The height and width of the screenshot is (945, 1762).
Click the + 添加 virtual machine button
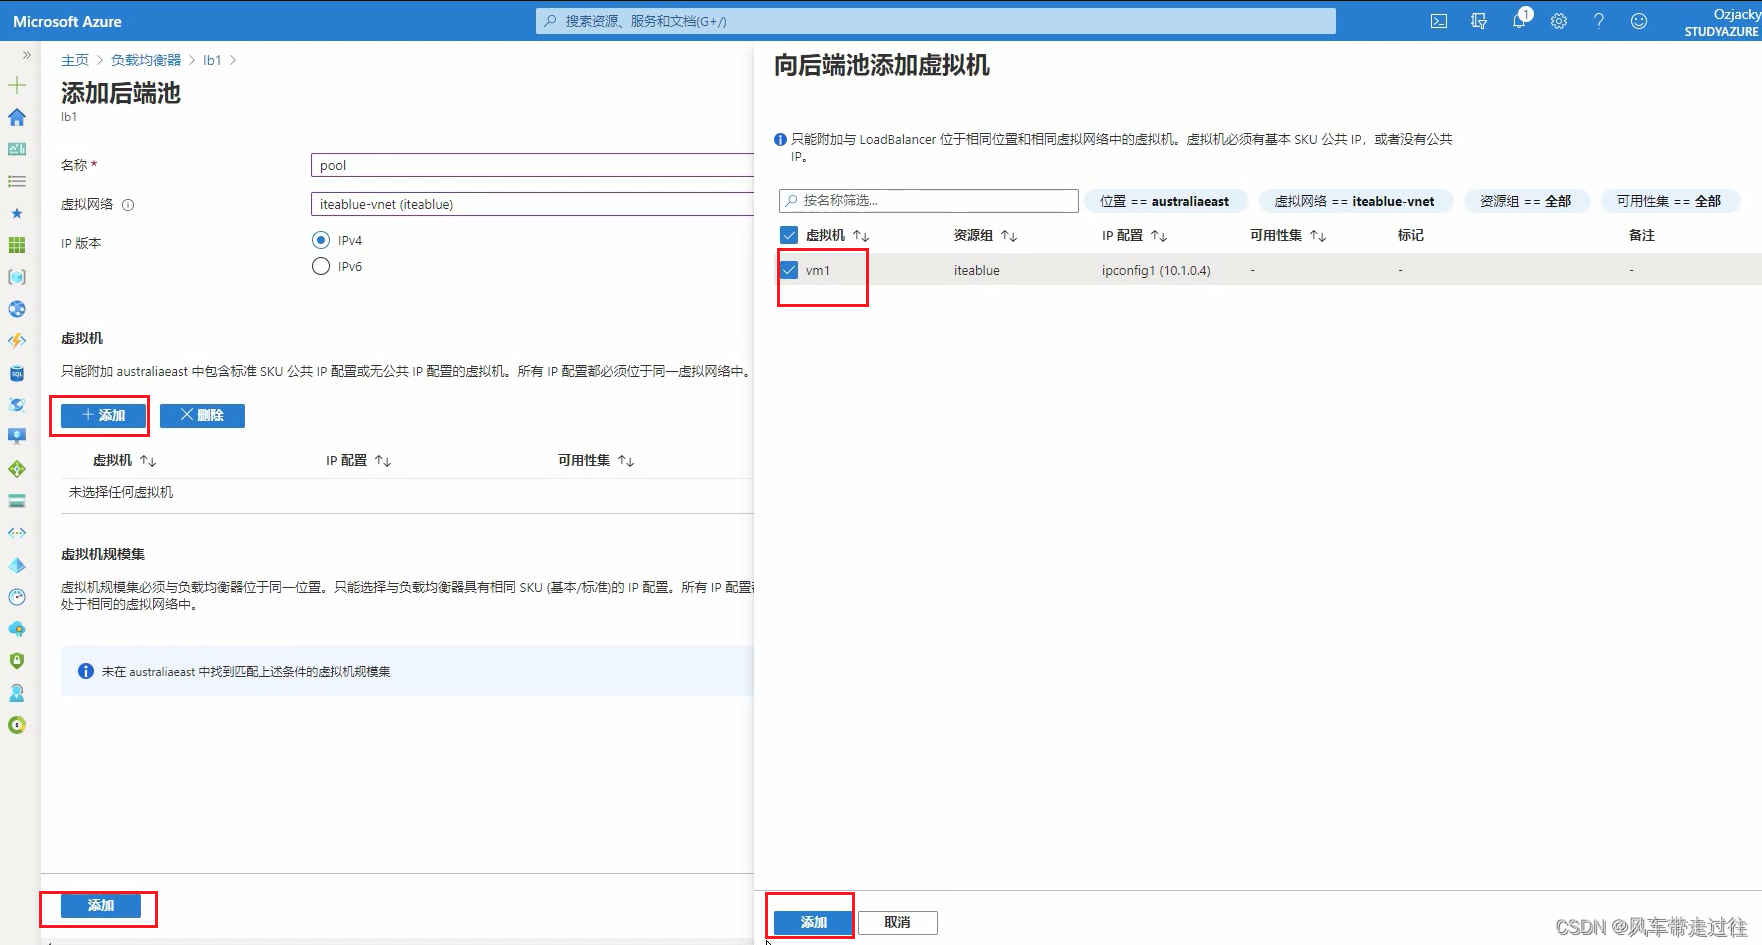[x=104, y=415]
